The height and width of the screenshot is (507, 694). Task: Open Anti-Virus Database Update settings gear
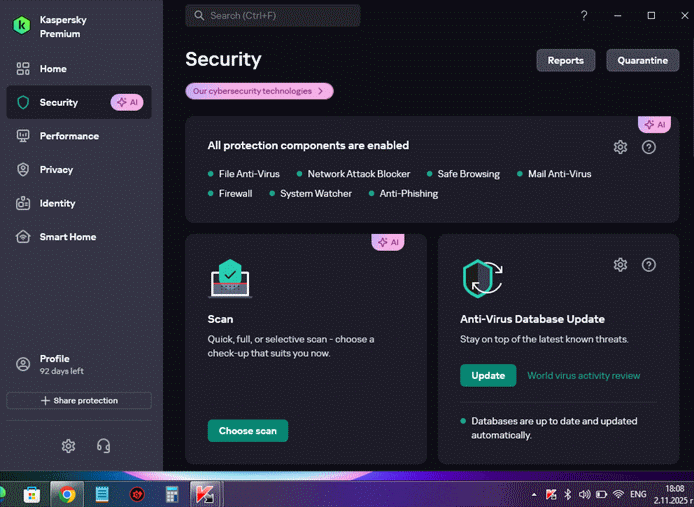(620, 265)
